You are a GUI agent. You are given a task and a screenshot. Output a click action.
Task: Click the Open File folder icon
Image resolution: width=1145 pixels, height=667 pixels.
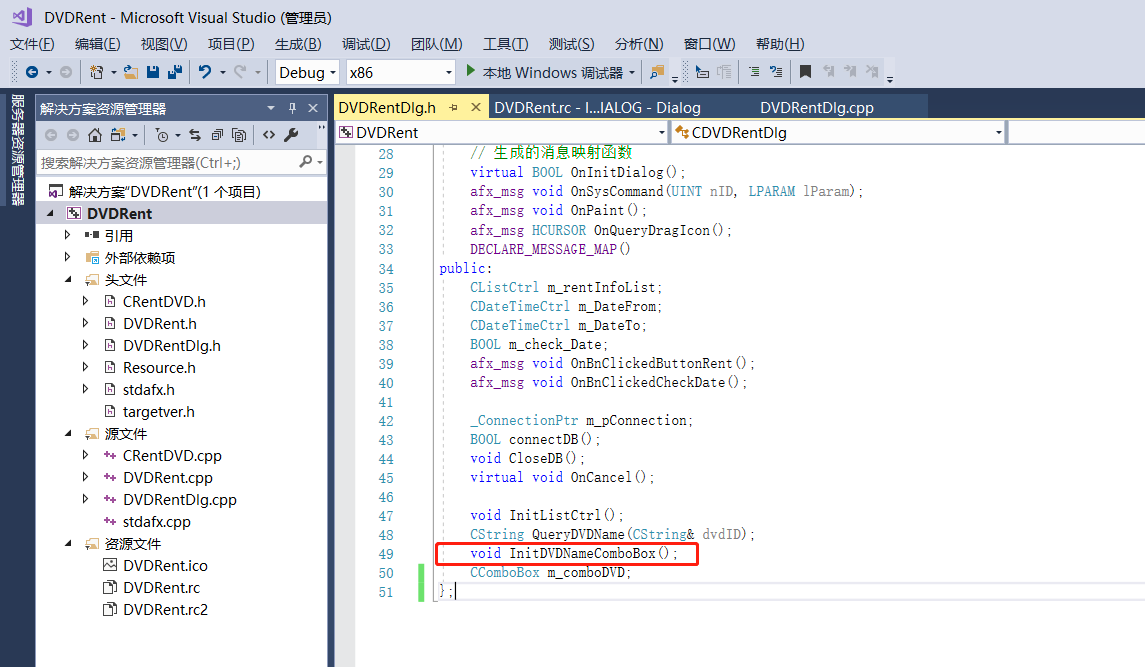pyautogui.click(x=131, y=72)
